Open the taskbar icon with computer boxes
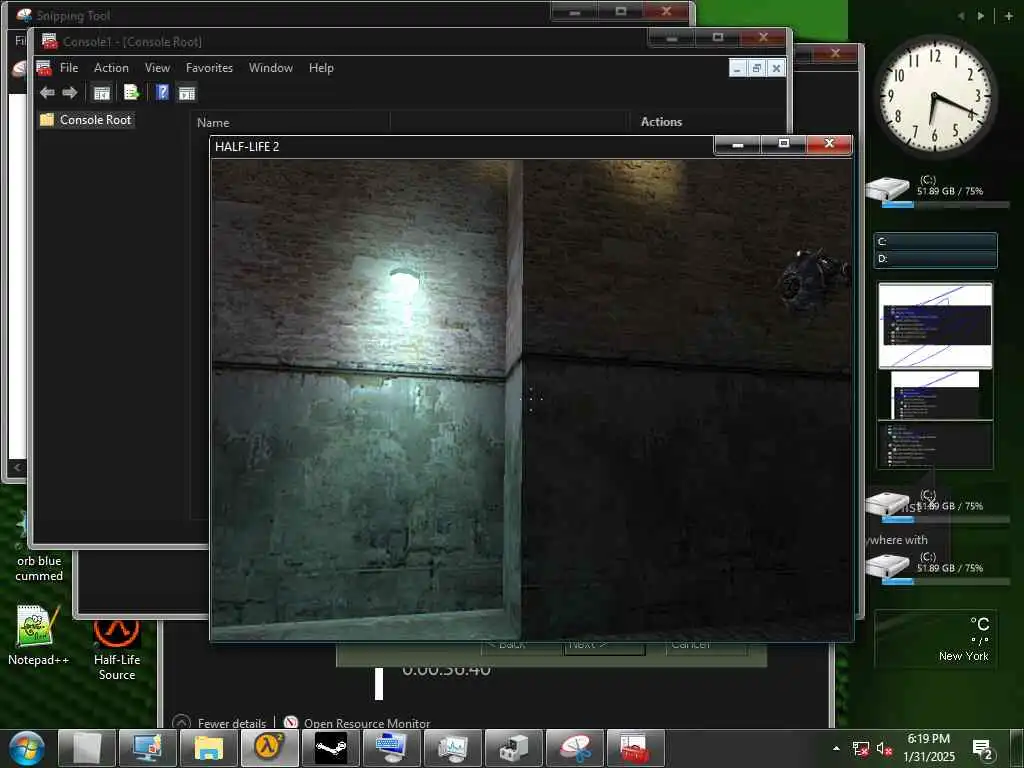Viewport: 1024px width, 768px height. 514,748
